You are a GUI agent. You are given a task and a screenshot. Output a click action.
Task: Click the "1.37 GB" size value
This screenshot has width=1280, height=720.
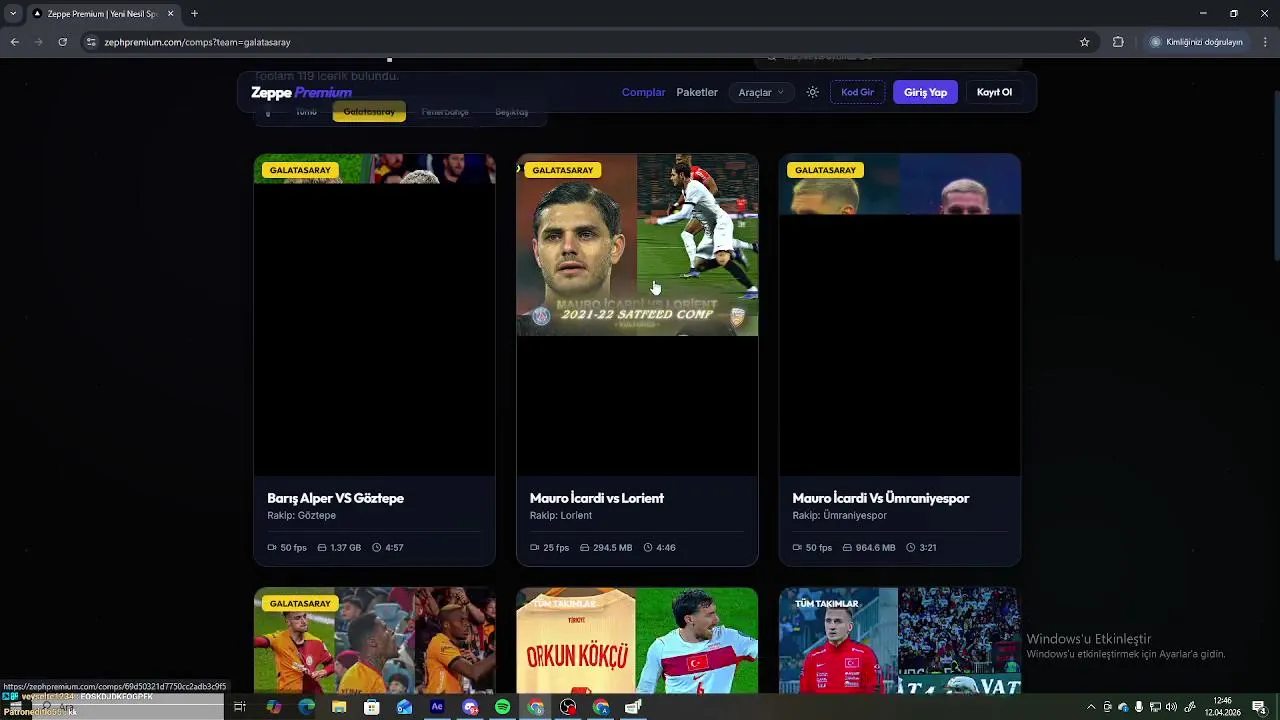click(345, 548)
